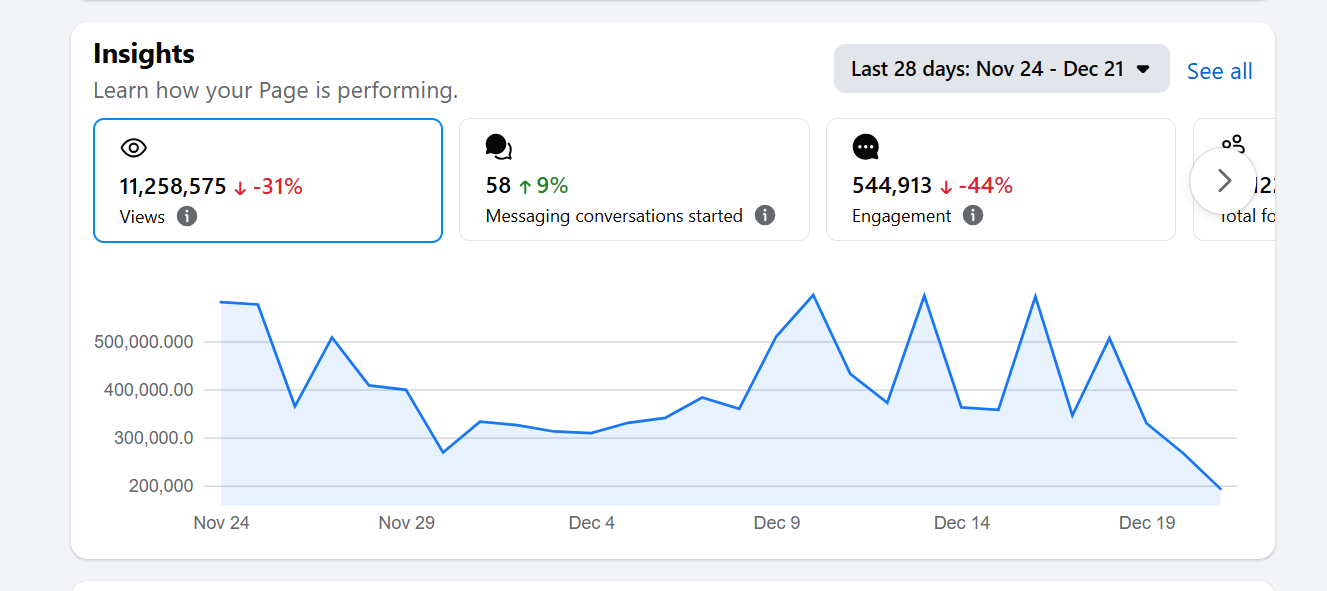Select the Engagement metric card
Viewport: 1327px width, 591px height.
tap(1000, 180)
